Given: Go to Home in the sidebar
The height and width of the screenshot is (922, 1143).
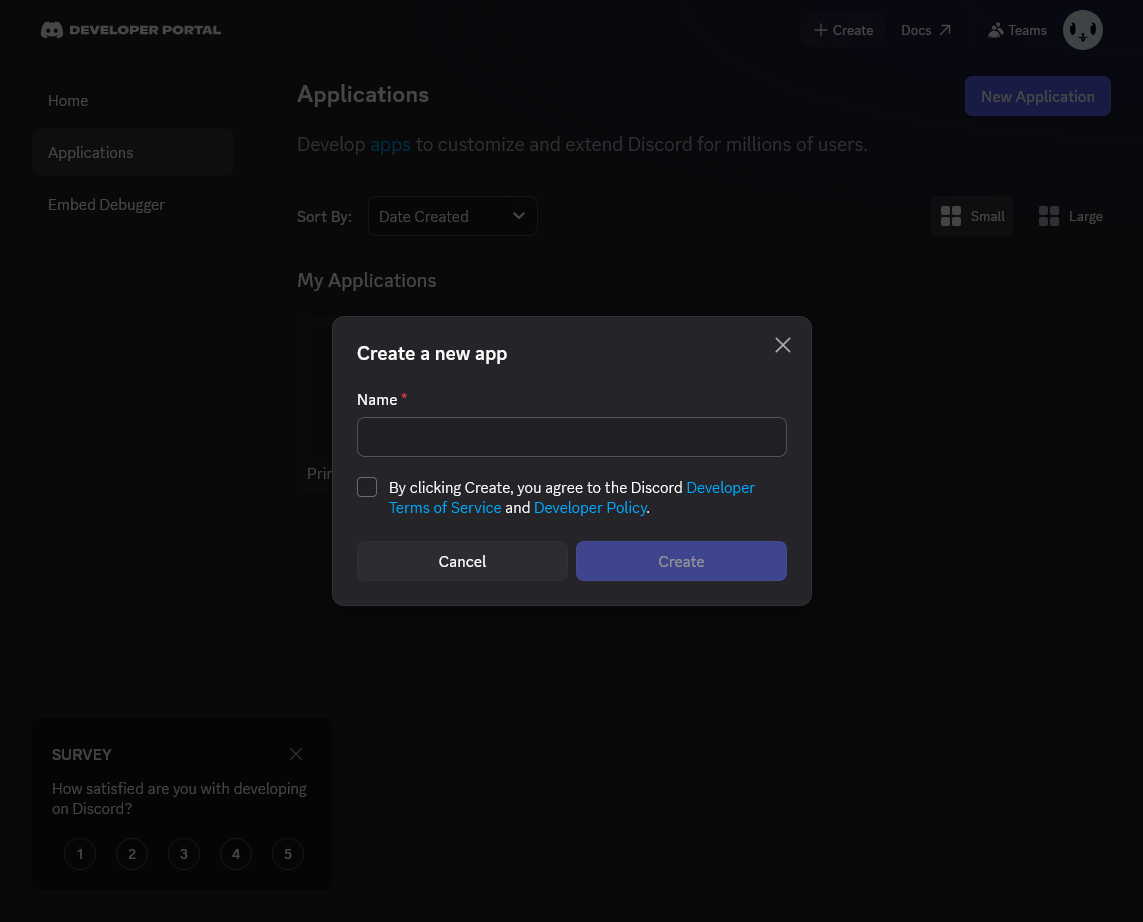Looking at the screenshot, I should 68,101.
